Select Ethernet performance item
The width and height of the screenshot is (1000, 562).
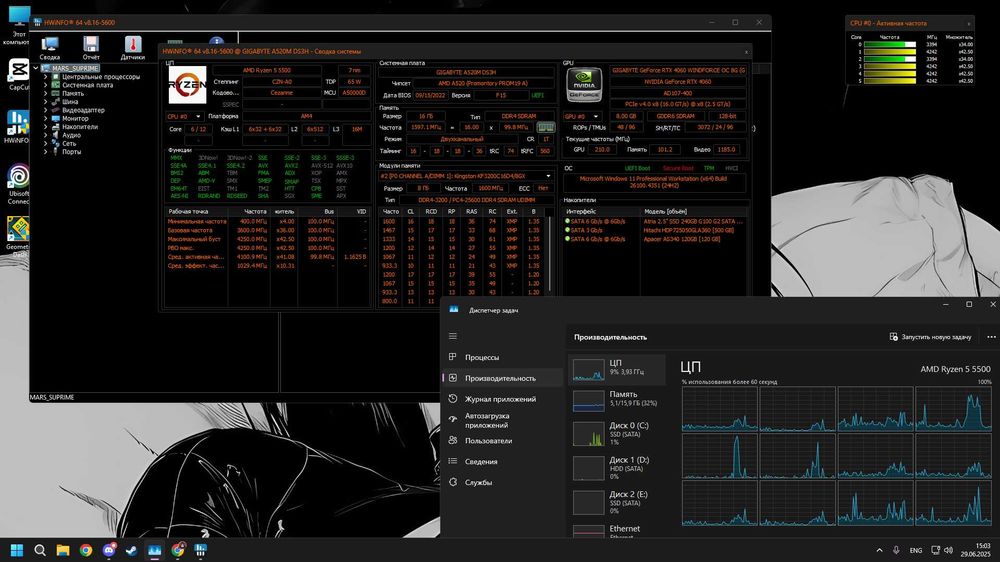pos(617,531)
